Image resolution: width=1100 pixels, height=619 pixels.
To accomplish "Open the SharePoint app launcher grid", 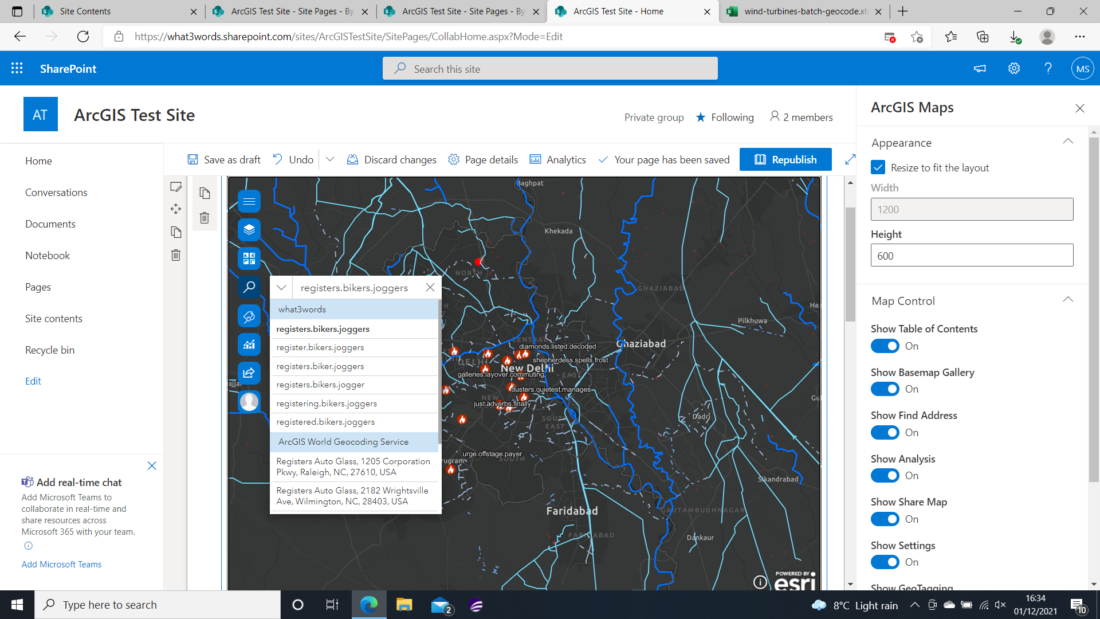I will point(17,68).
